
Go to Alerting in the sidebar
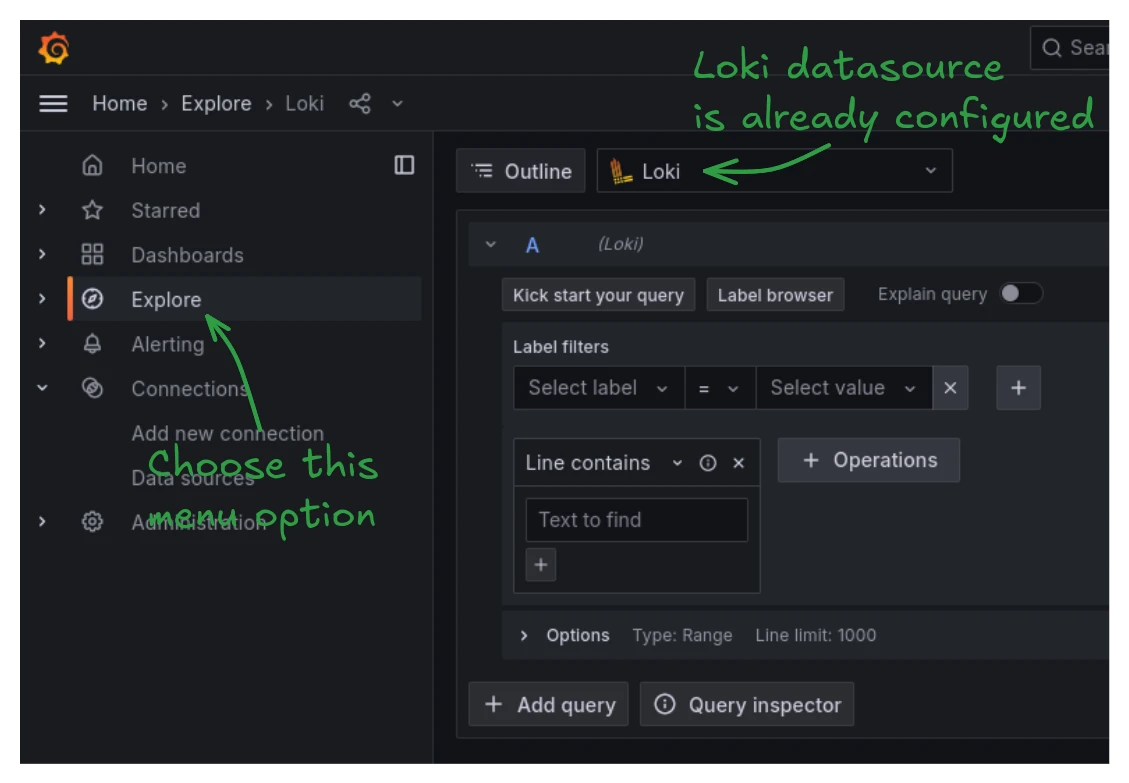(x=167, y=344)
